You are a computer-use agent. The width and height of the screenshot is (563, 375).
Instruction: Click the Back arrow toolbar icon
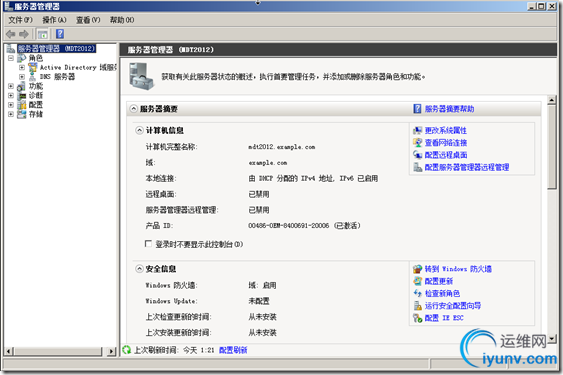[x=10, y=34]
